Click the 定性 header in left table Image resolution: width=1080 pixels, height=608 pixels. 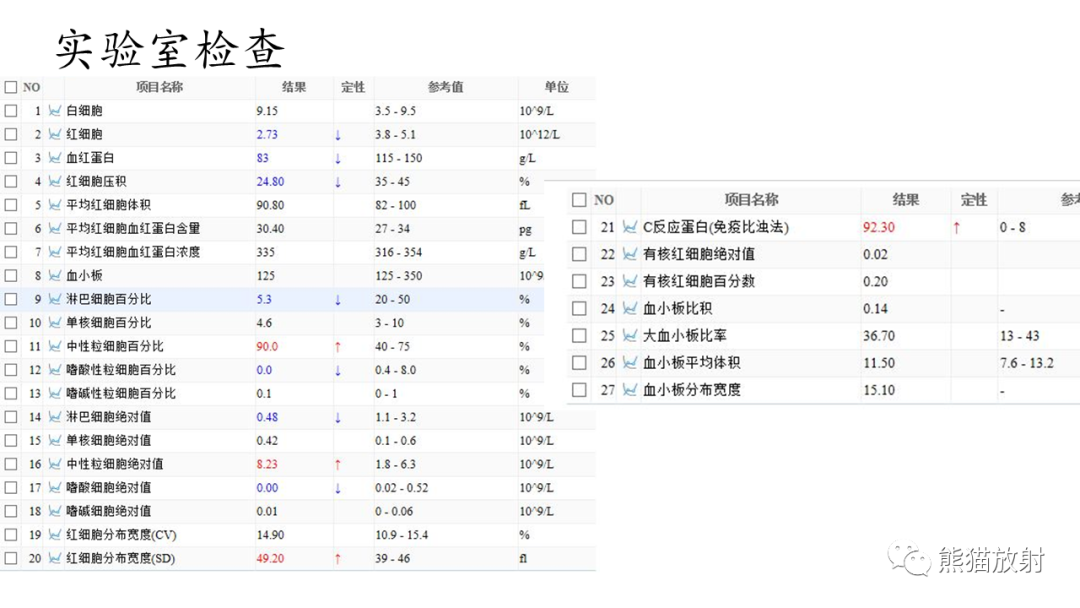[353, 87]
